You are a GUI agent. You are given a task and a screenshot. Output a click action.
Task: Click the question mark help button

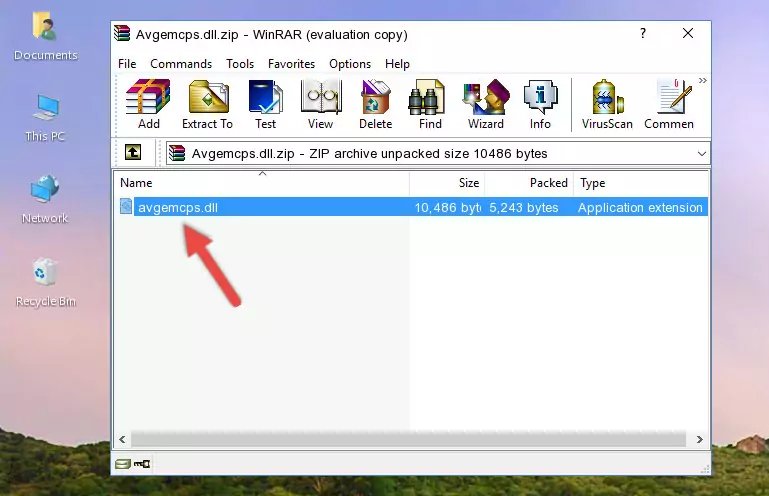click(x=643, y=33)
